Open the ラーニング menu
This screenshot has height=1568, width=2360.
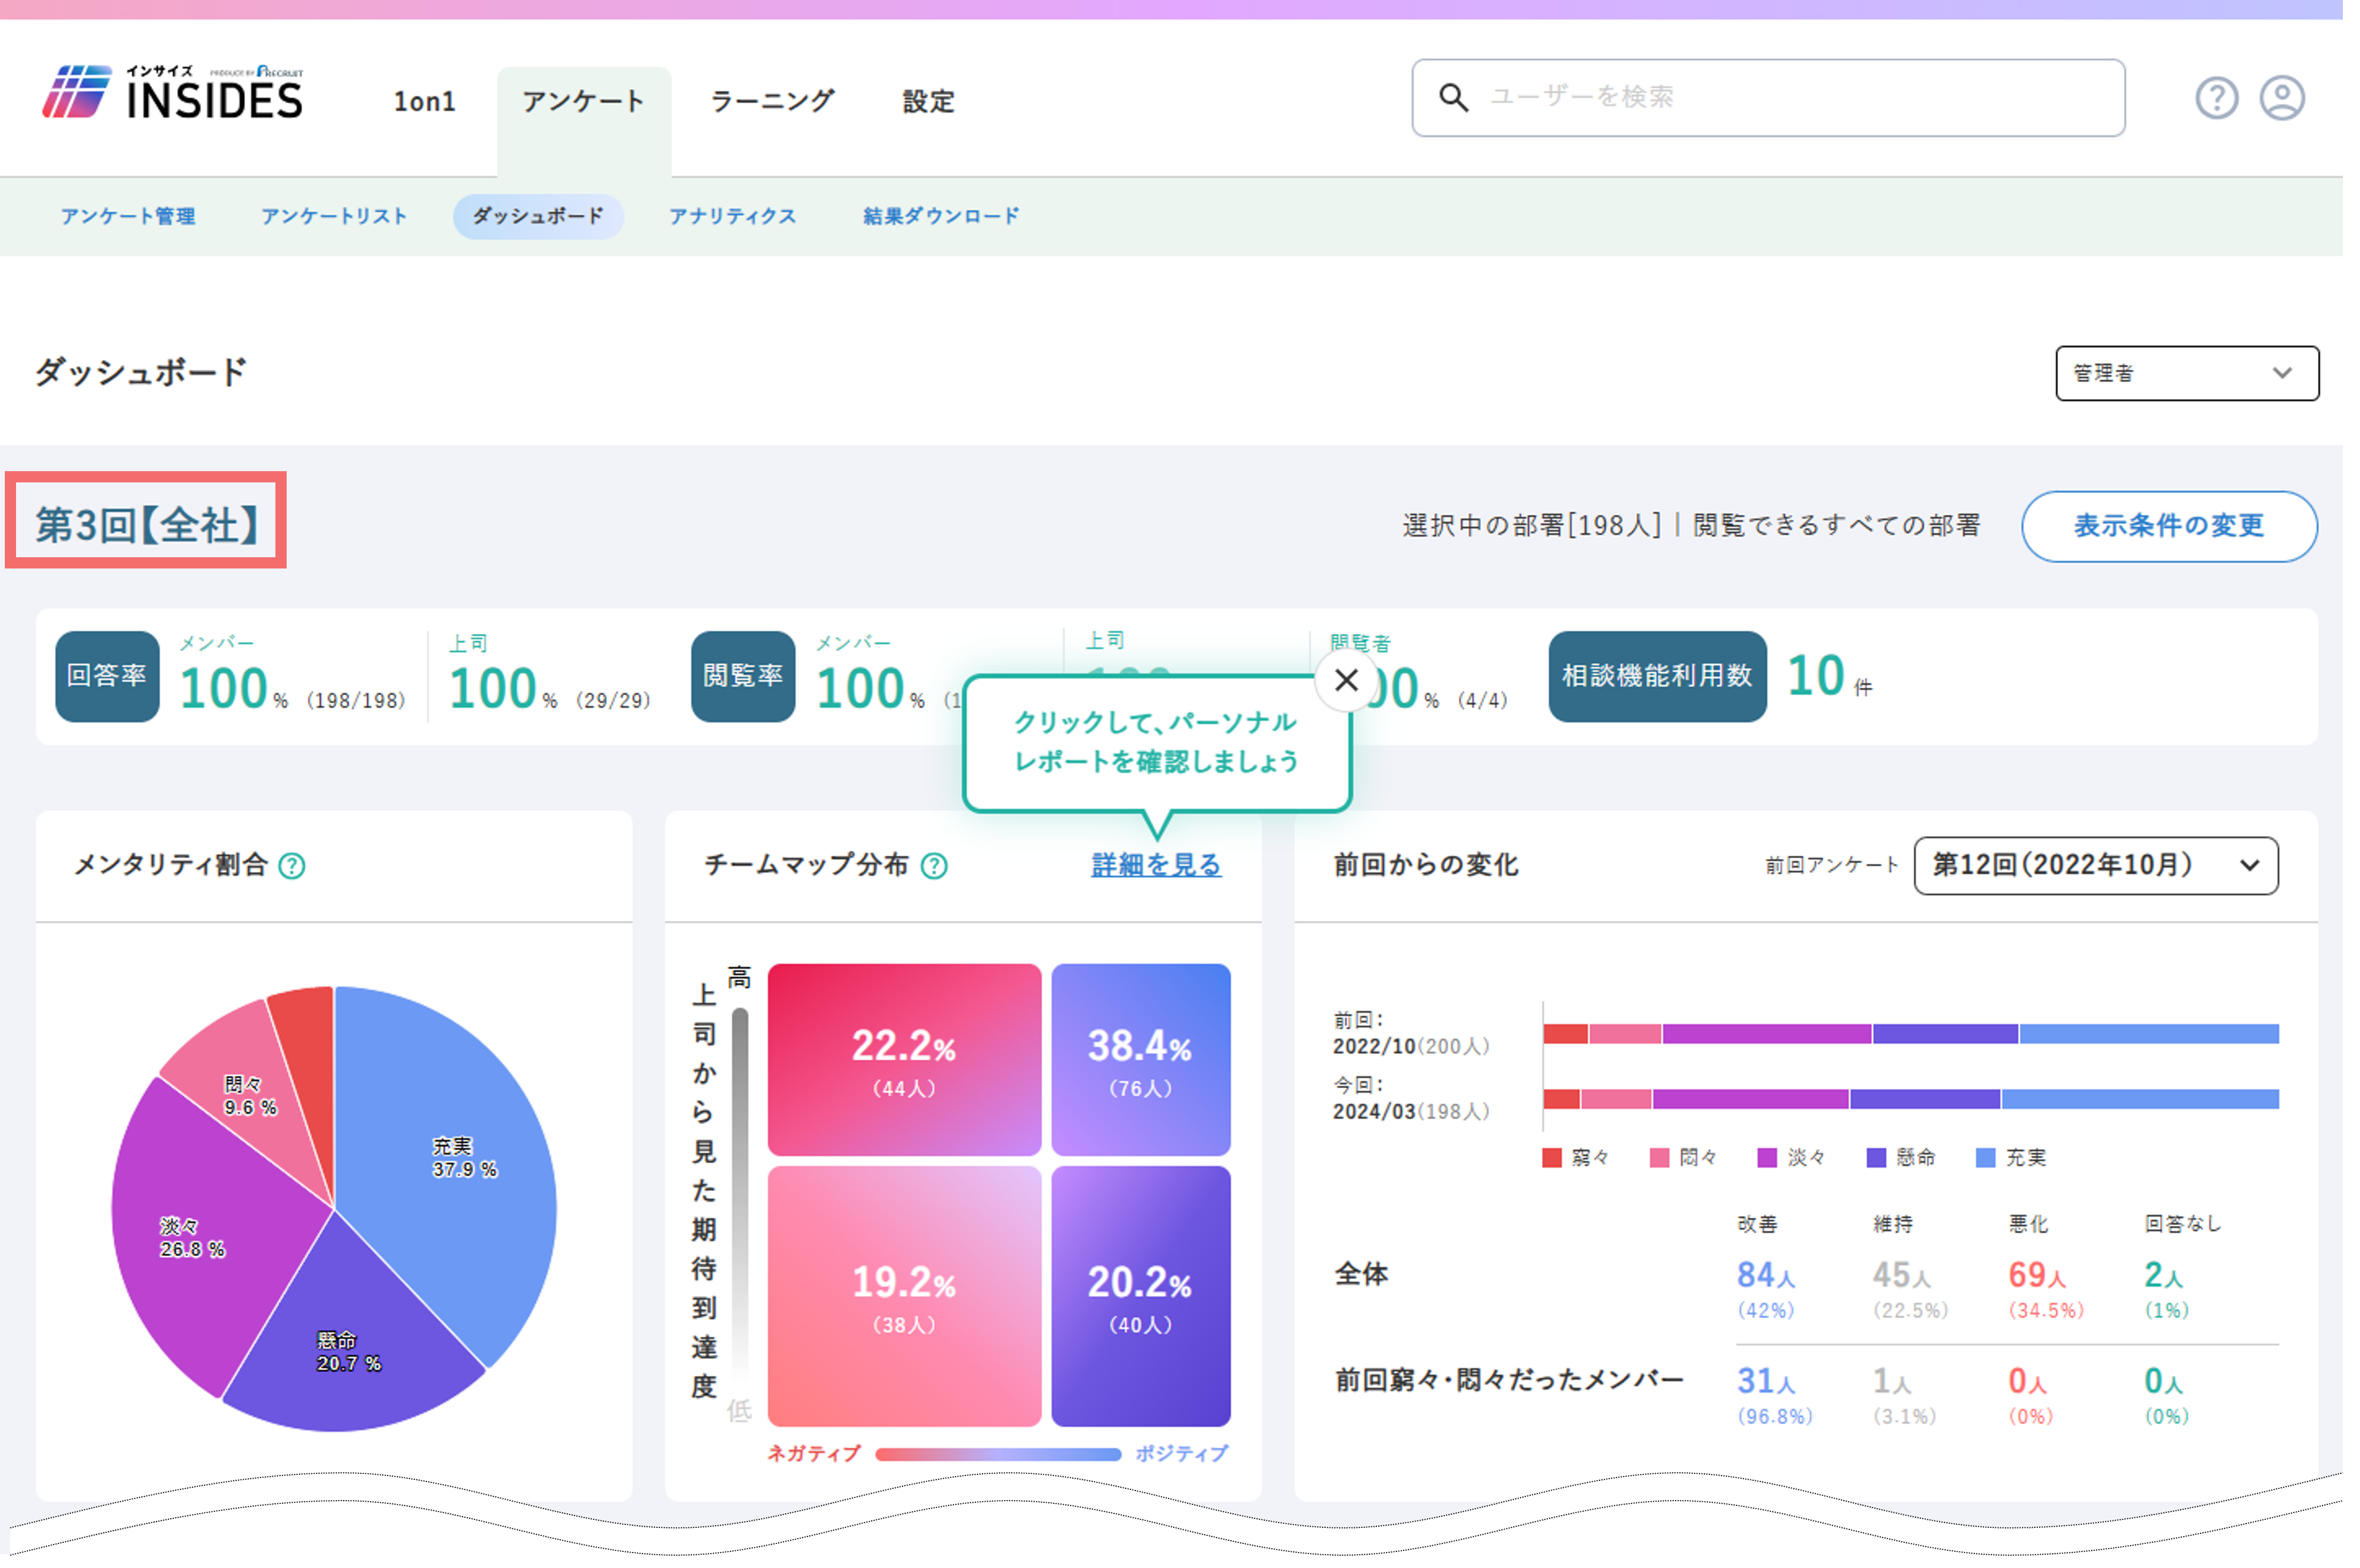tap(772, 102)
